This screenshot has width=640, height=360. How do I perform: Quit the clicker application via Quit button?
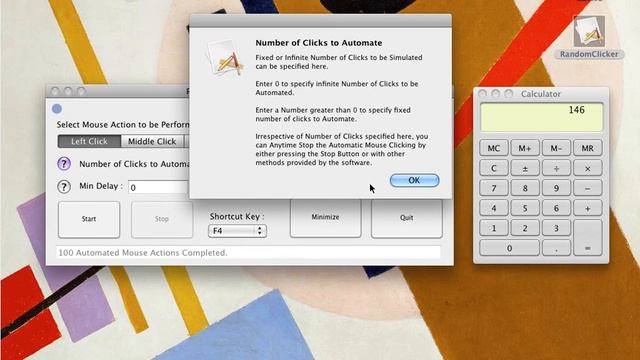407,218
